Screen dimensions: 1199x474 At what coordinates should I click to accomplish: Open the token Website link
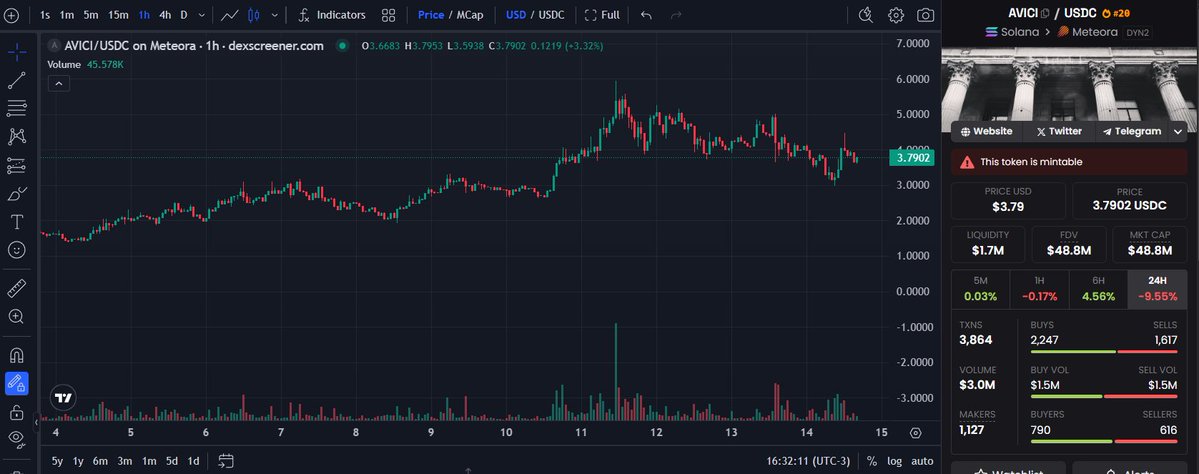pyautogui.click(x=986, y=131)
